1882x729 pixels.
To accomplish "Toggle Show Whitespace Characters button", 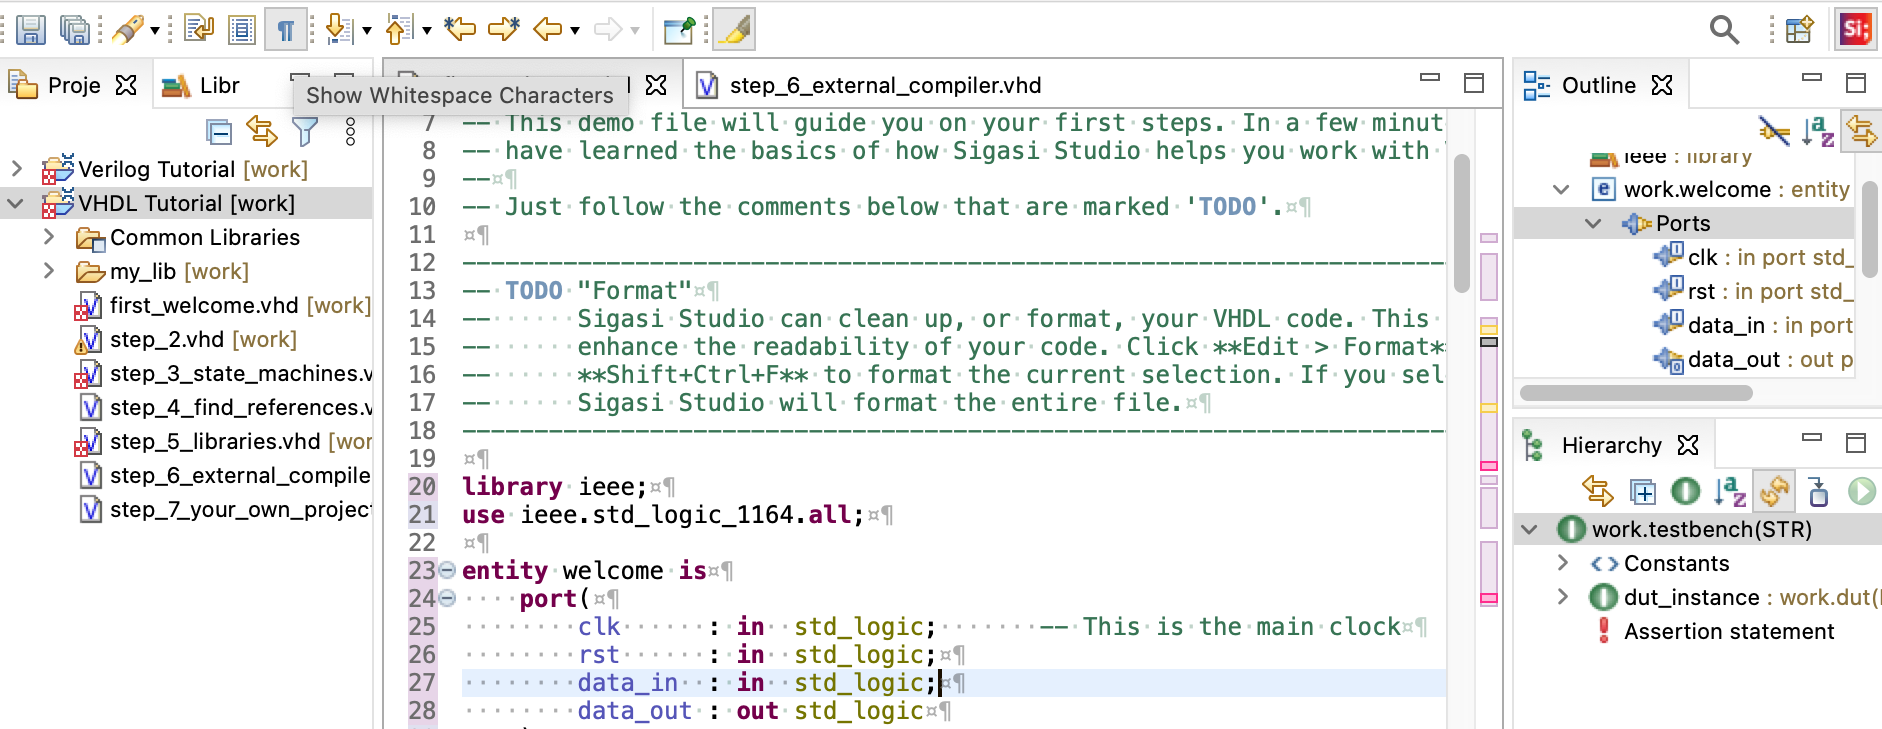I will point(285,30).
